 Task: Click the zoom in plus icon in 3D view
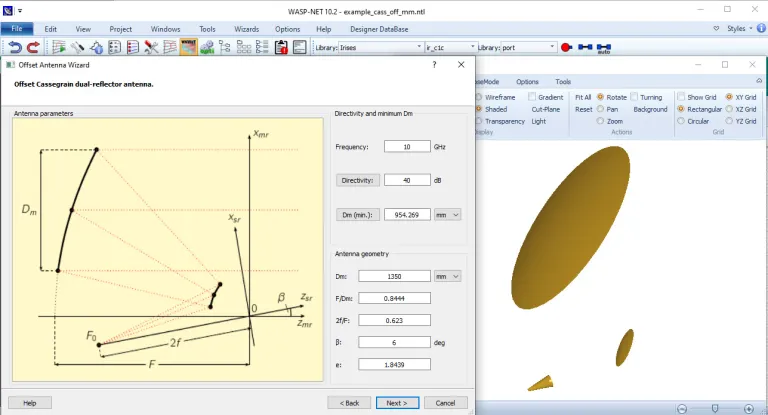(748, 409)
